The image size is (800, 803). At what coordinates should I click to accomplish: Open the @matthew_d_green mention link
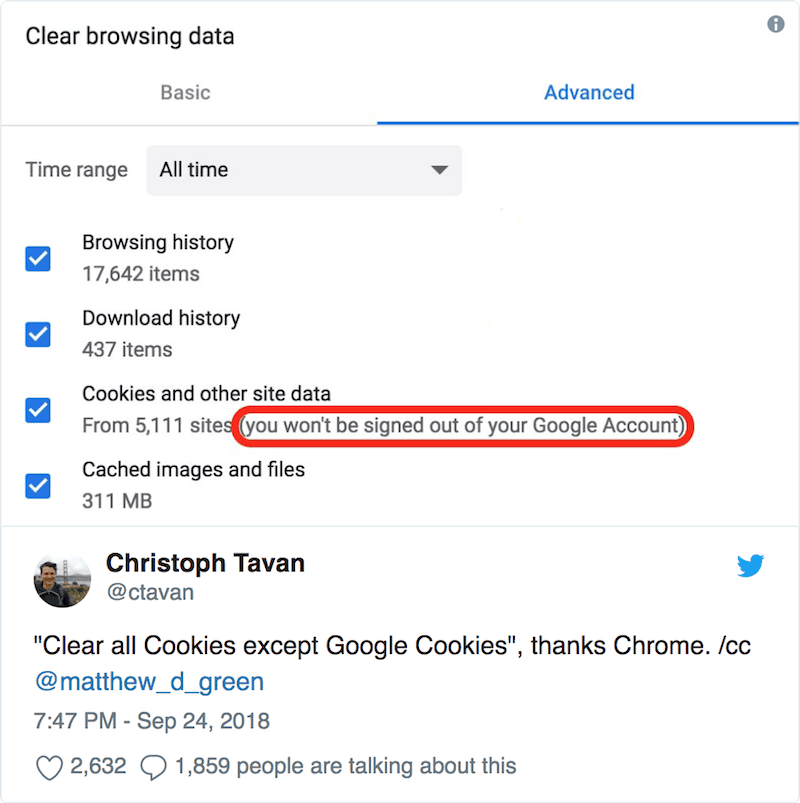click(x=150, y=682)
